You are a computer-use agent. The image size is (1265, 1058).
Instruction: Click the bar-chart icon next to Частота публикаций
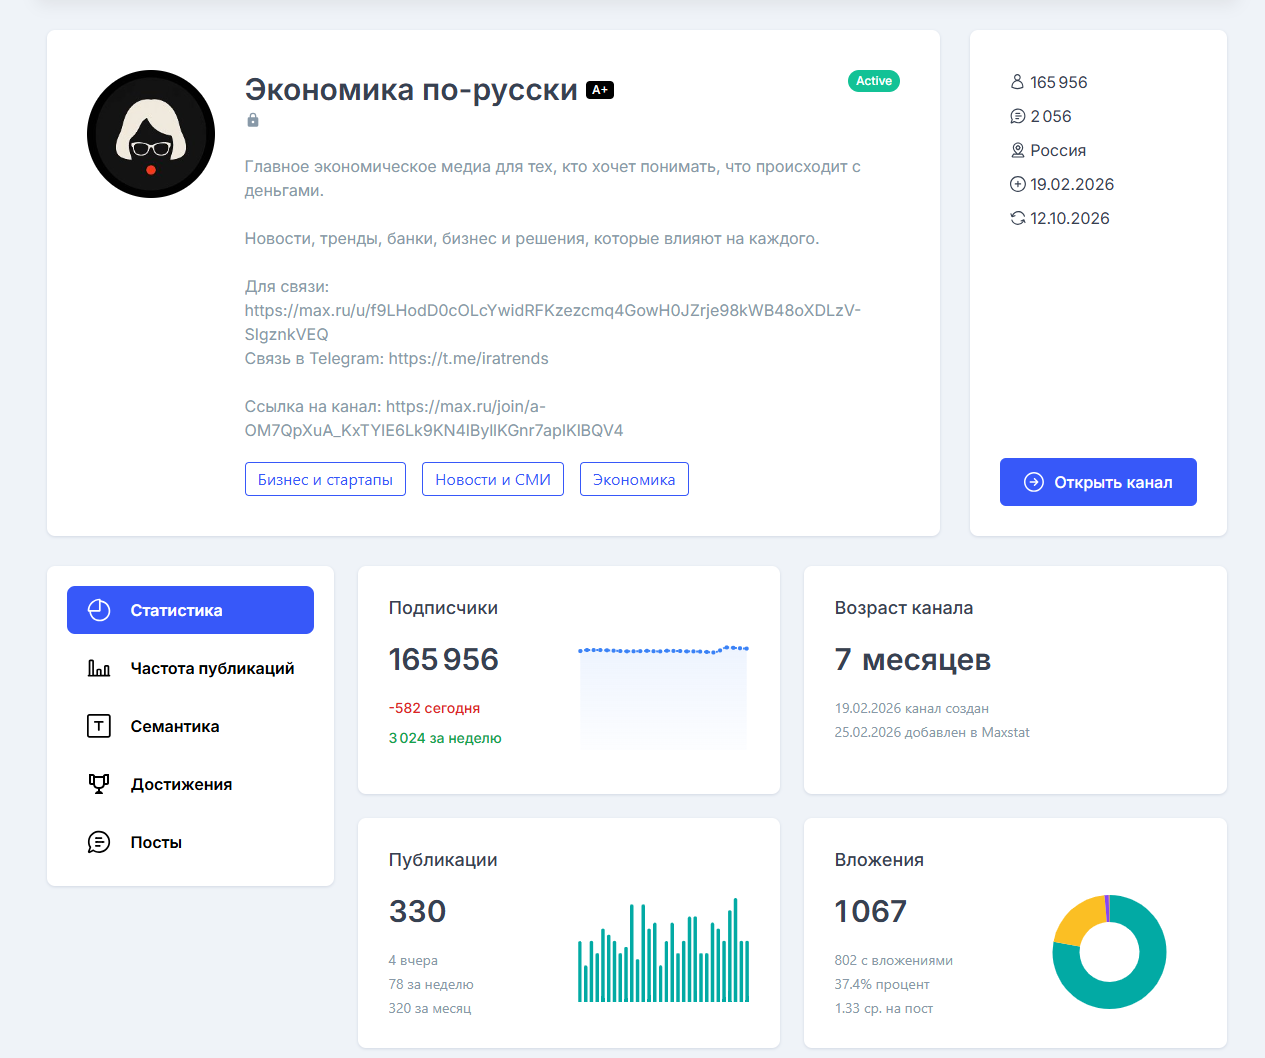(99, 668)
